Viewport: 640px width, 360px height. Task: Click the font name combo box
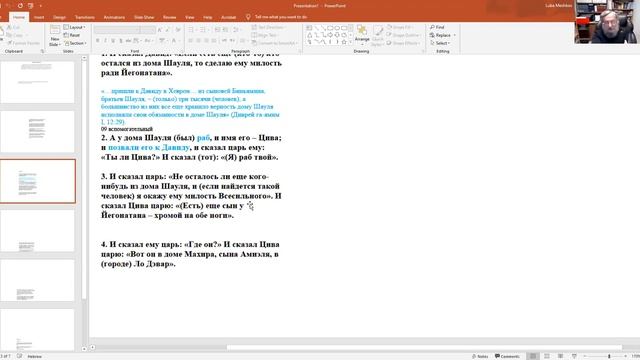117,30
